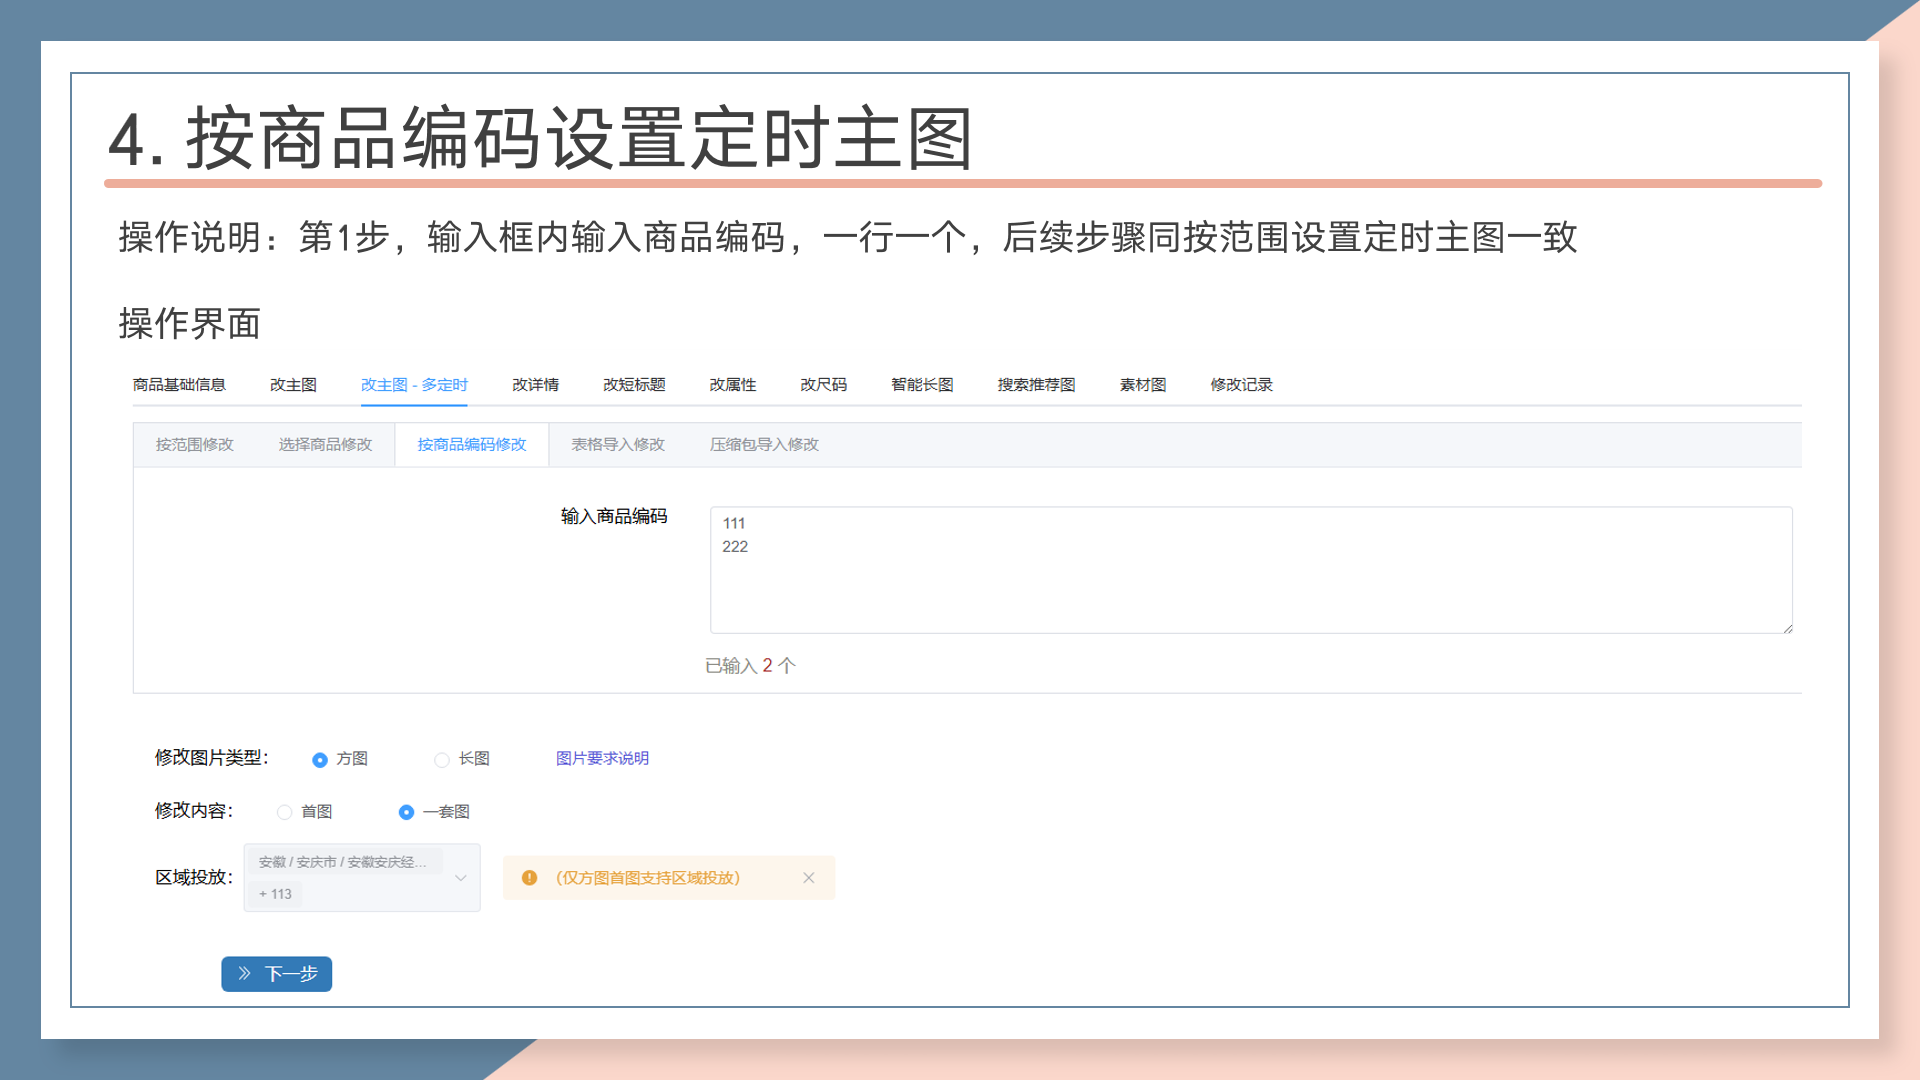
Task: Select the 方图 radio option
Action: (x=320, y=760)
